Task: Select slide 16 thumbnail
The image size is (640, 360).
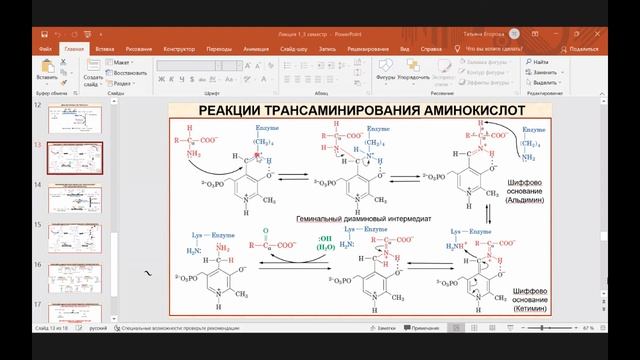Action: click(x=75, y=279)
